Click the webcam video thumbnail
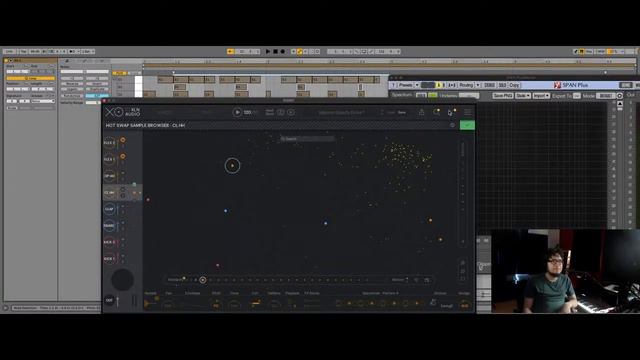 [x=565, y=271]
